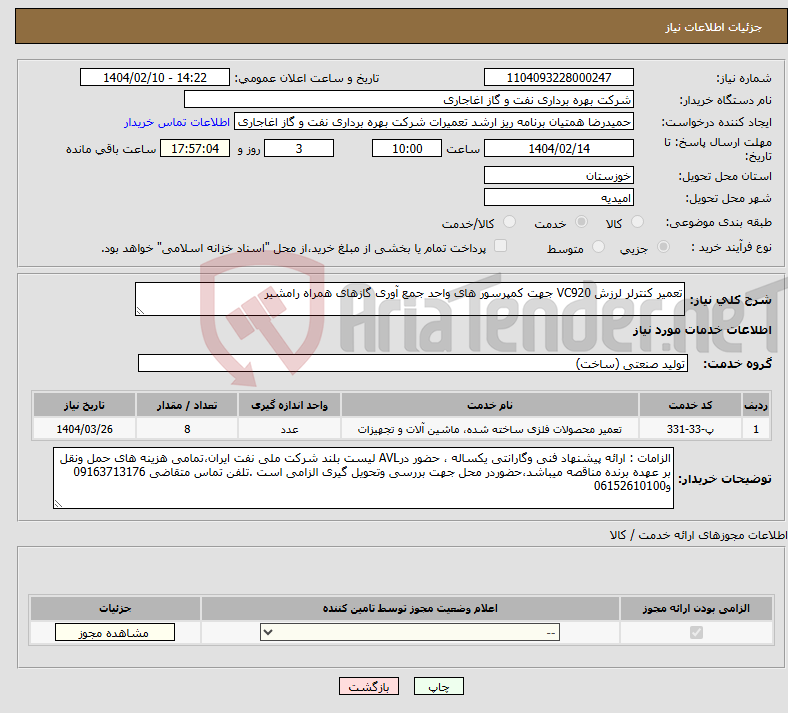Click the row number cell 1
Viewport: 788px width, 713px height.
(756, 429)
